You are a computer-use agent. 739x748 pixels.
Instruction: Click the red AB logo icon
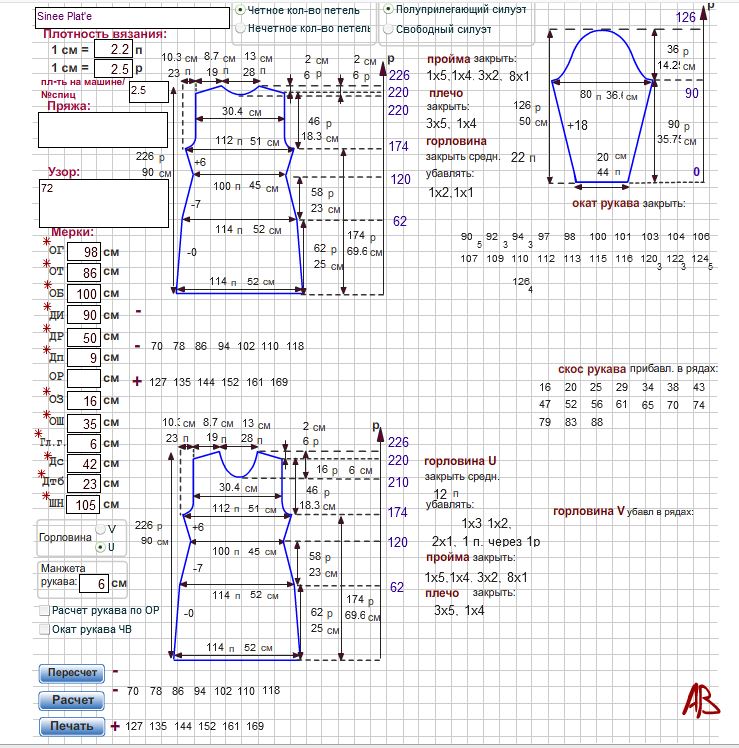tap(701, 699)
